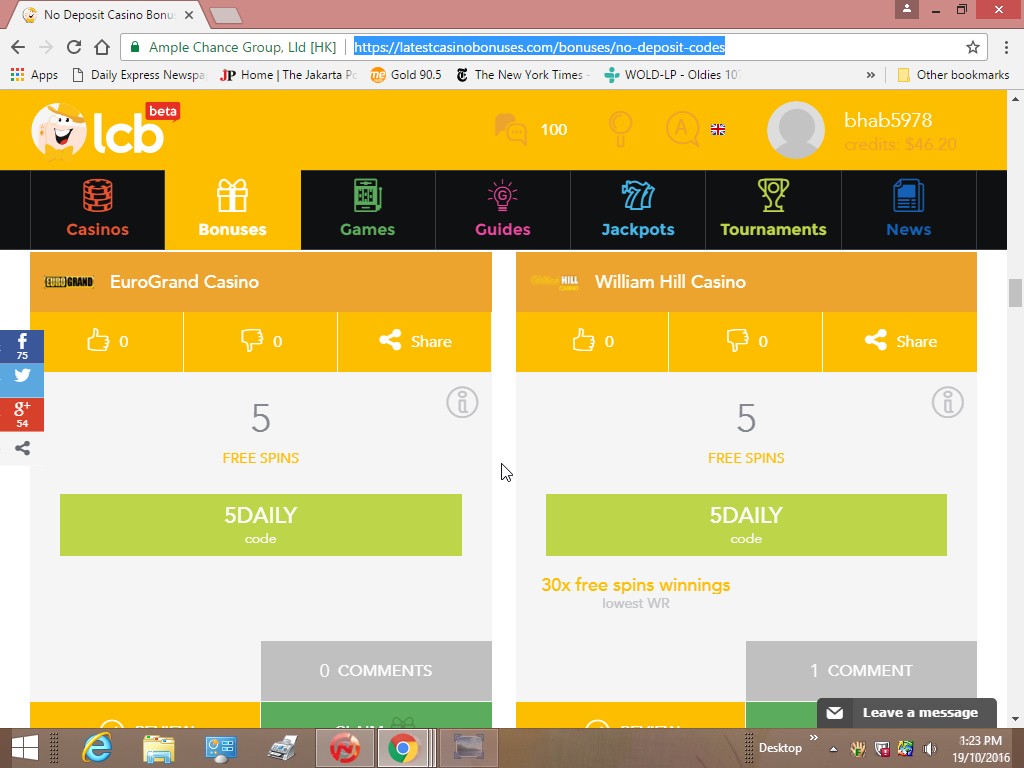Viewport: 1024px width, 768px height.
Task: Reload the page with the refresh icon
Action: (x=74, y=47)
